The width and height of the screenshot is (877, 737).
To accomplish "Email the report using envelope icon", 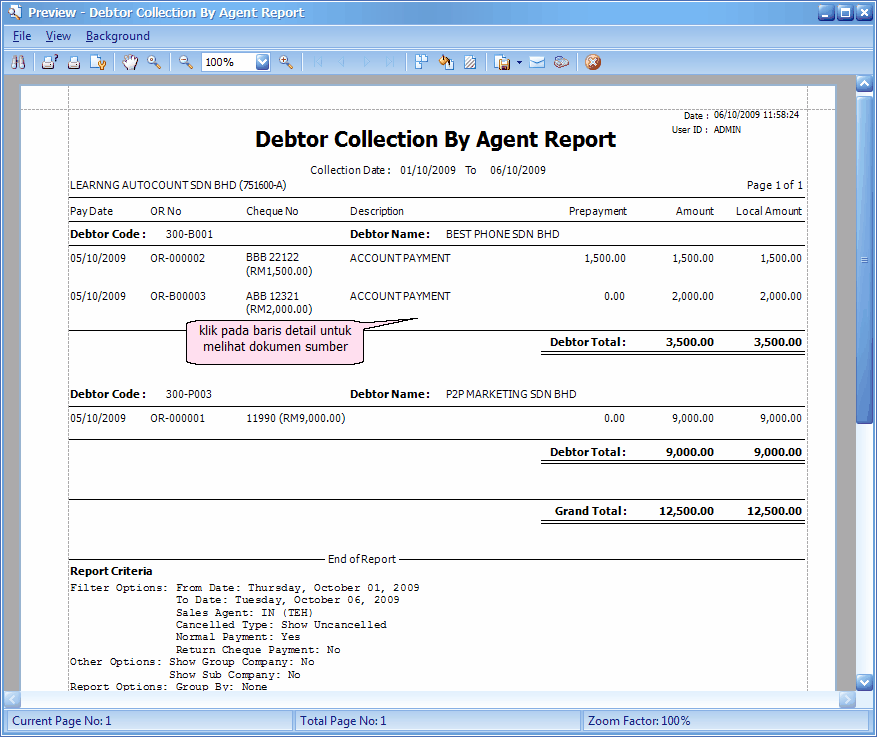I will 537,62.
